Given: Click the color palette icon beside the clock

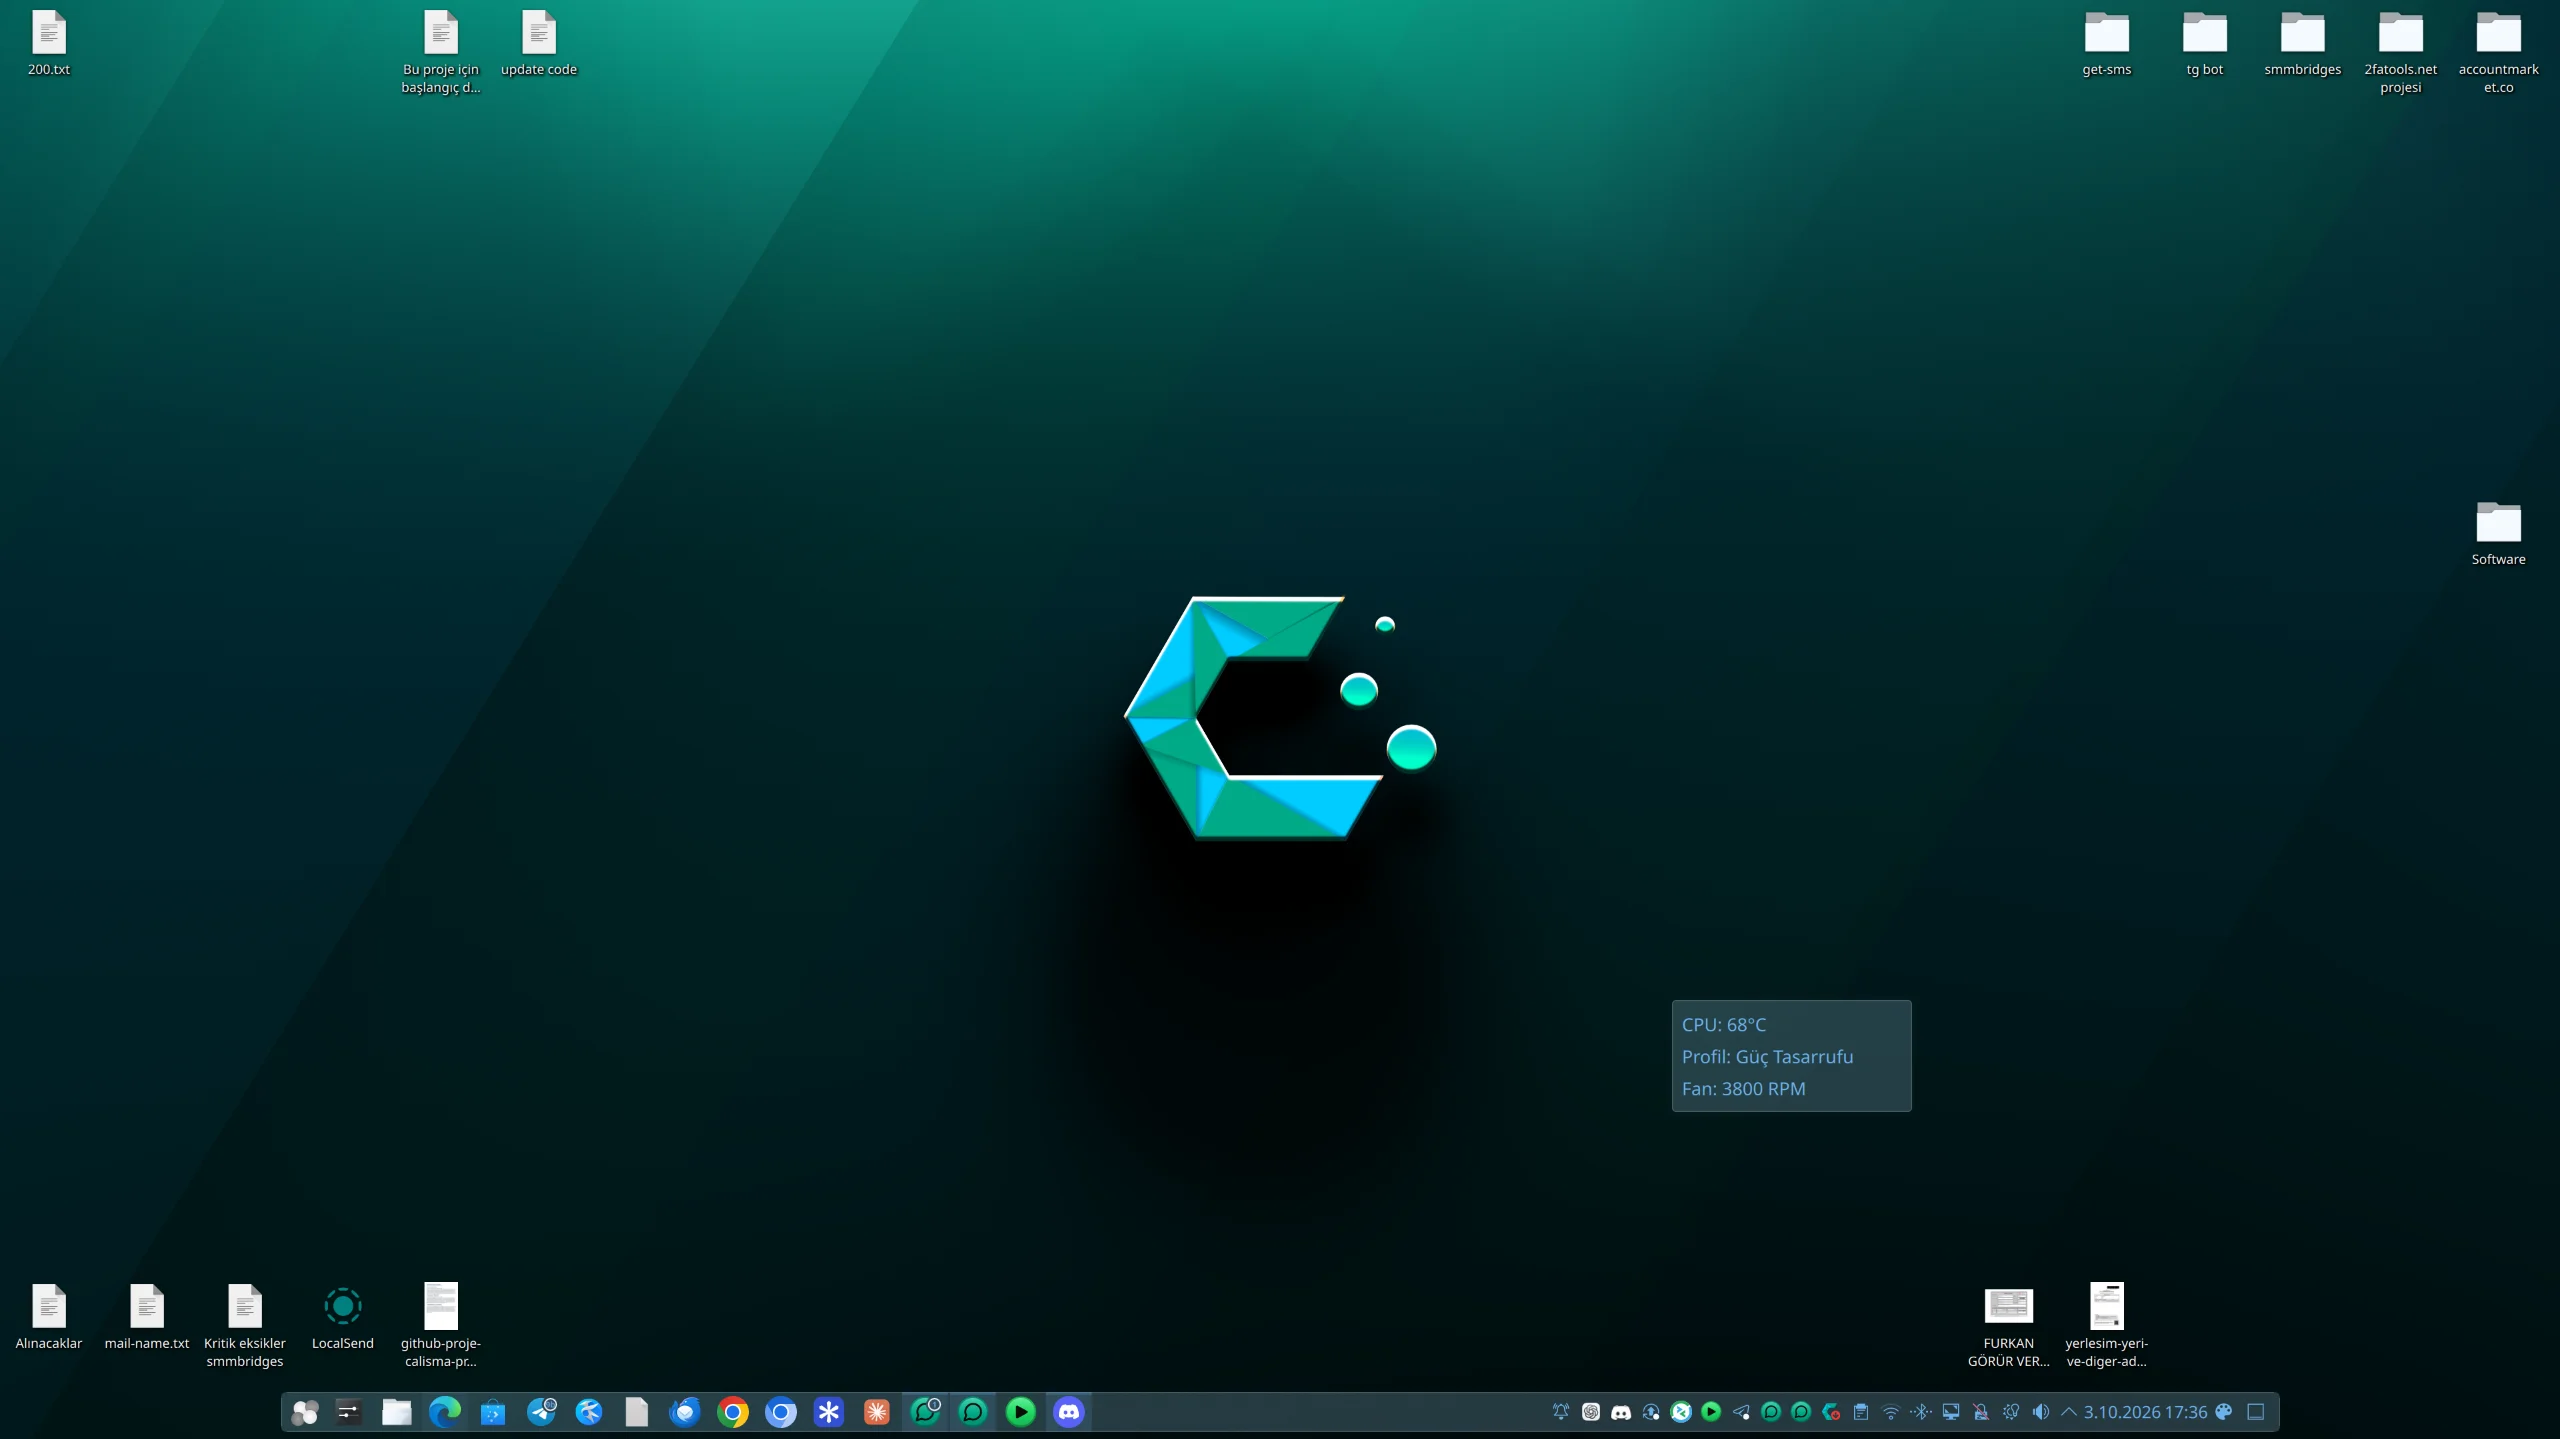Looking at the screenshot, I should pyautogui.click(x=2224, y=1412).
